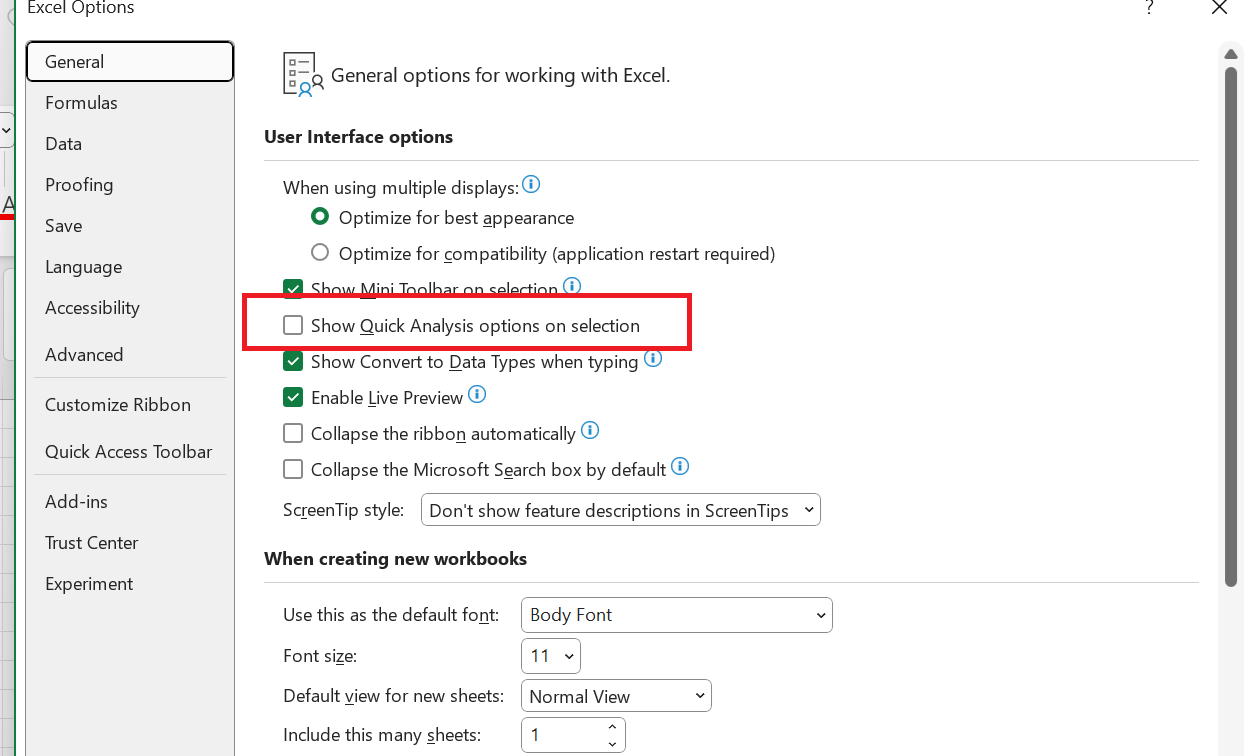Disable Show Mini Toolbar on selection

coord(293,289)
